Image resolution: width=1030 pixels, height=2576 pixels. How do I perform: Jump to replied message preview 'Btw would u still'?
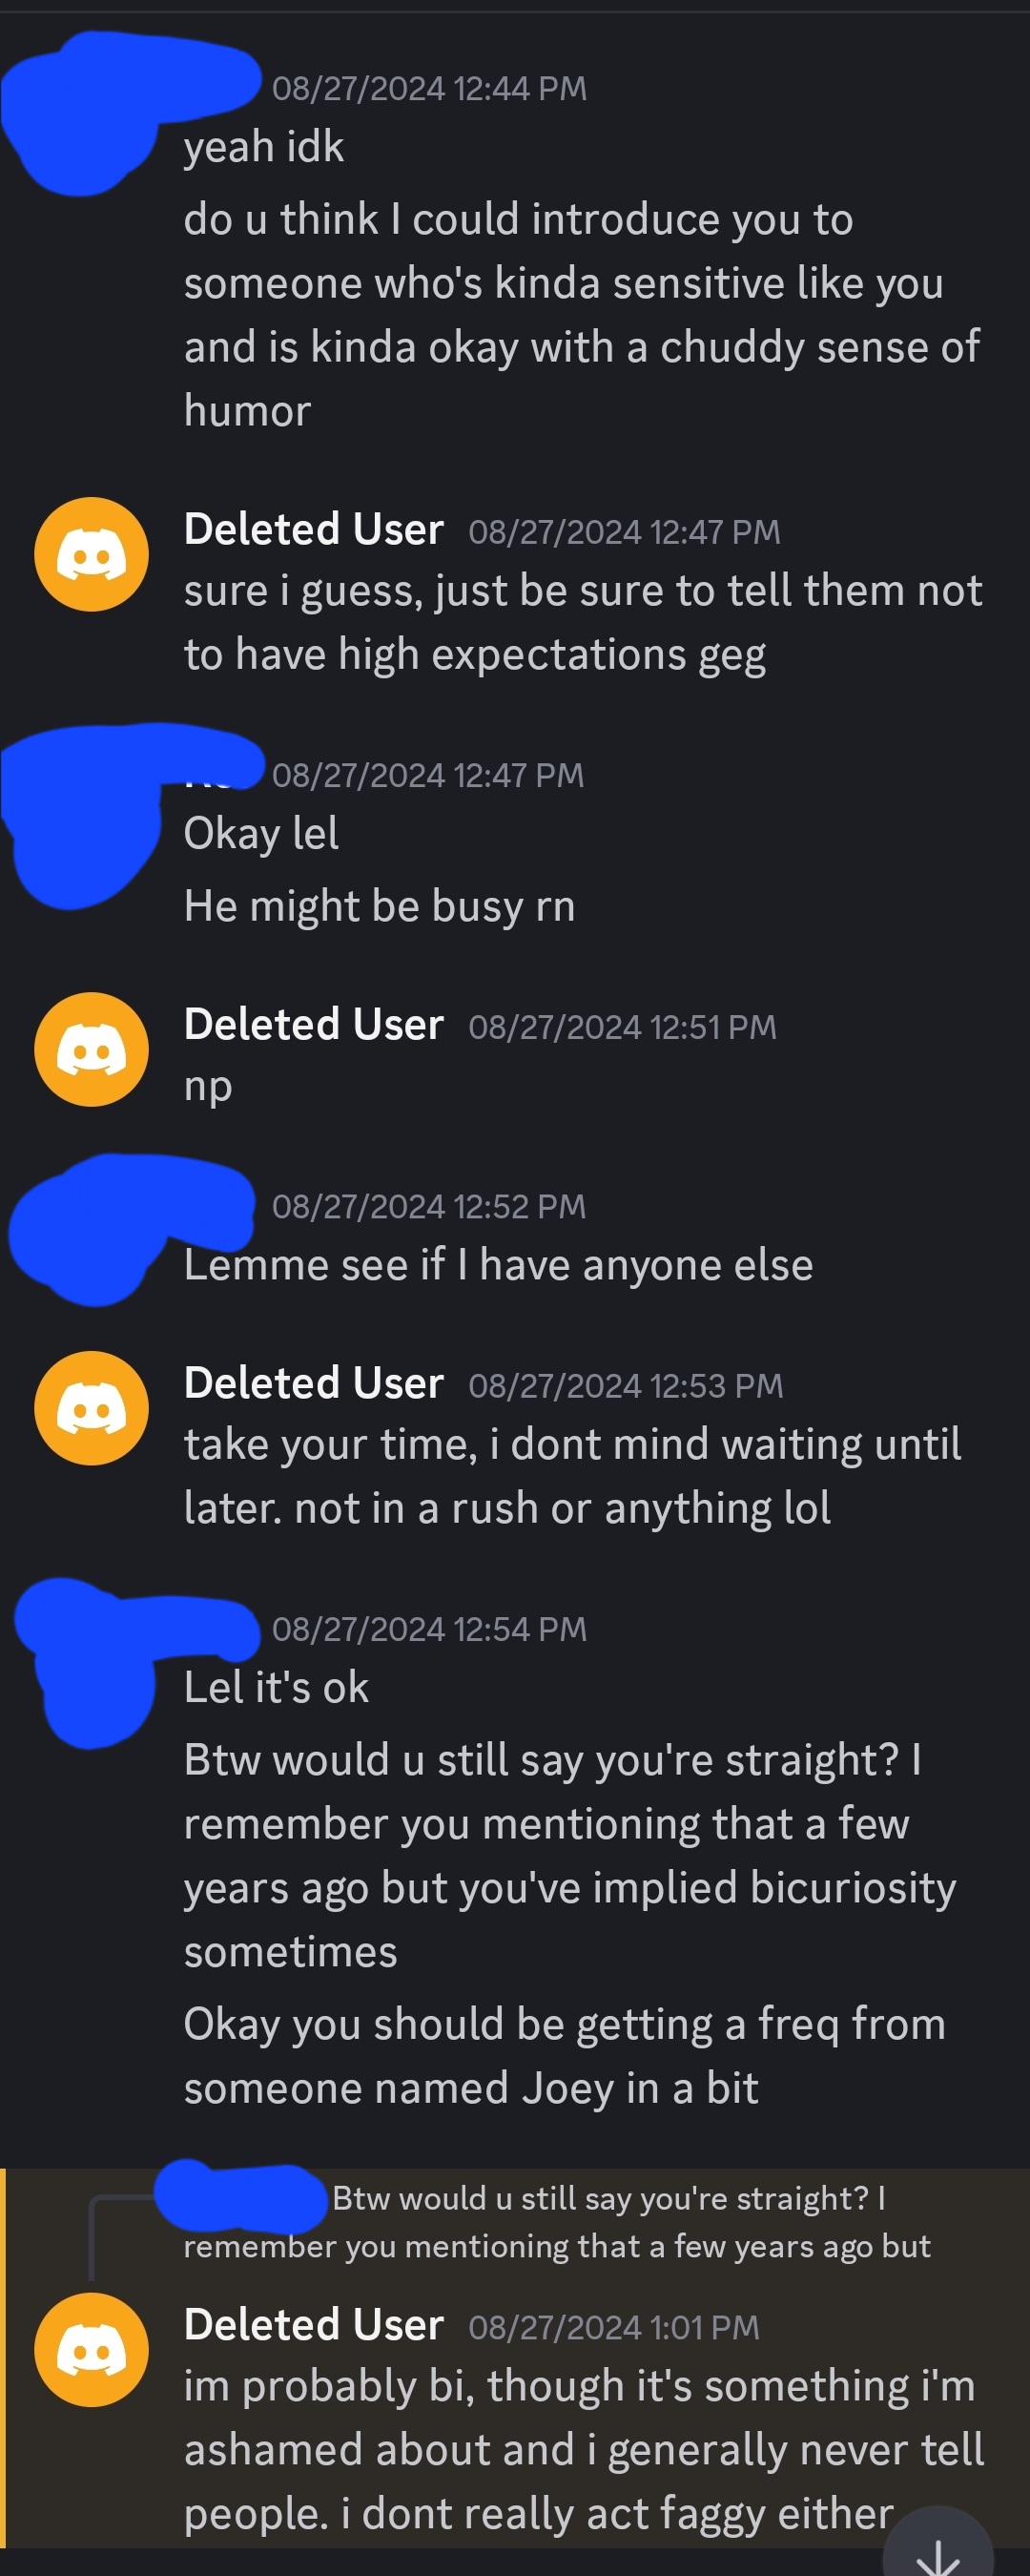click(x=558, y=2222)
